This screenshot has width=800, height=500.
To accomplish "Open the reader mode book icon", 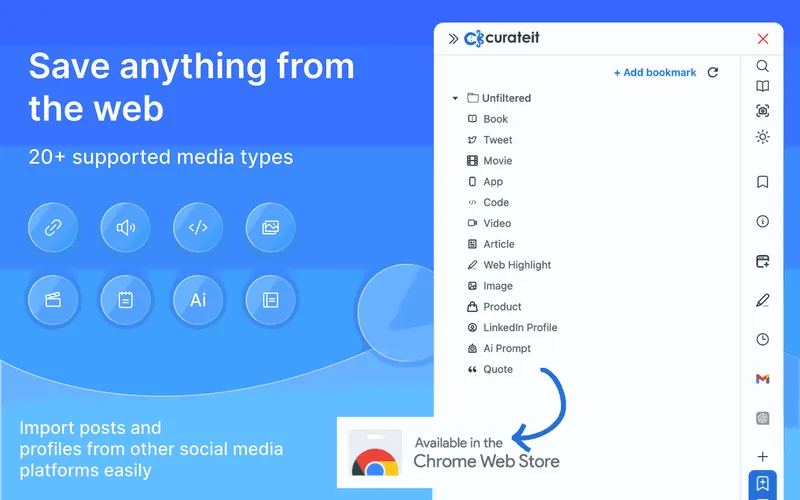I will [x=762, y=86].
